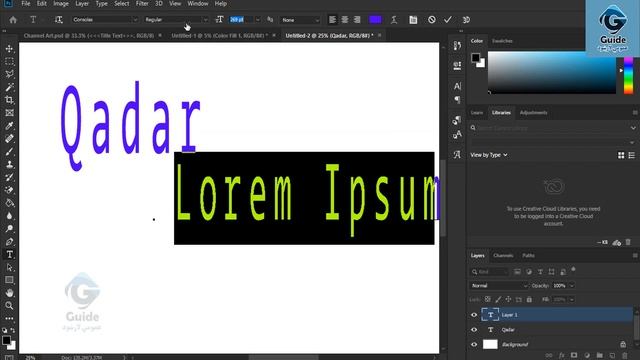Toggle lock transparent pixels
Viewport: 640px width, 360px height.
coord(488,299)
